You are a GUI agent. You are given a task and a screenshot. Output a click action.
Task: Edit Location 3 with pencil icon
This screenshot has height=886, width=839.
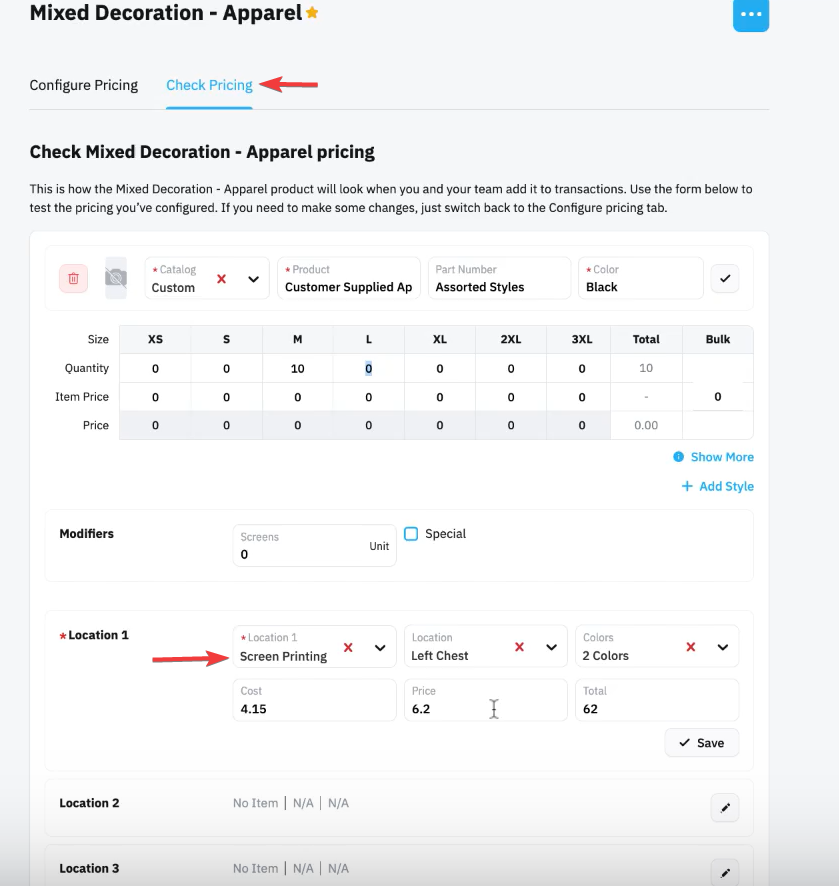point(725,872)
